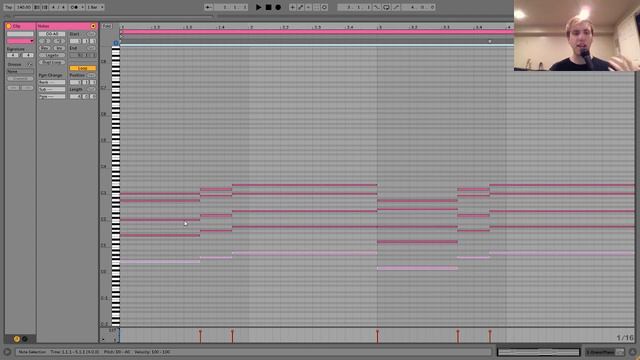This screenshot has height=360, width=640.
Task: Click the MIDI arrangement overdub plus icon
Action: (292, 7)
